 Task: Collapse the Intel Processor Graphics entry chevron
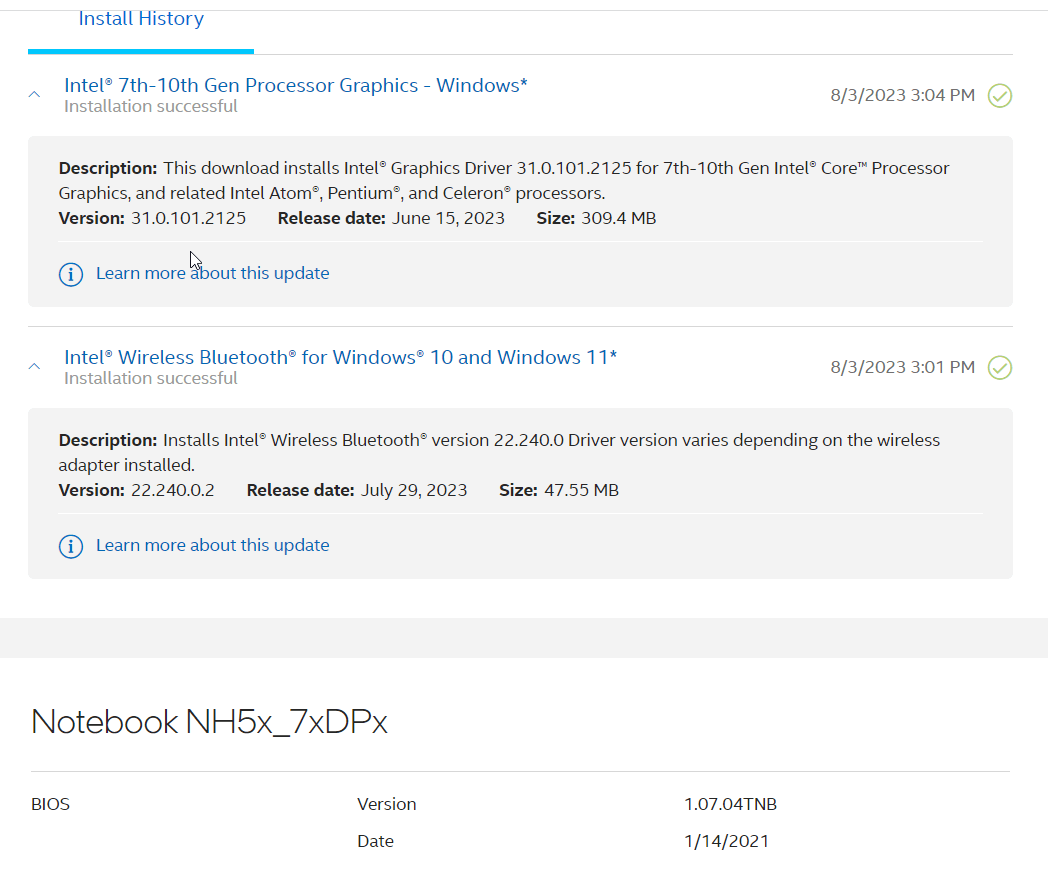[x=35, y=95]
